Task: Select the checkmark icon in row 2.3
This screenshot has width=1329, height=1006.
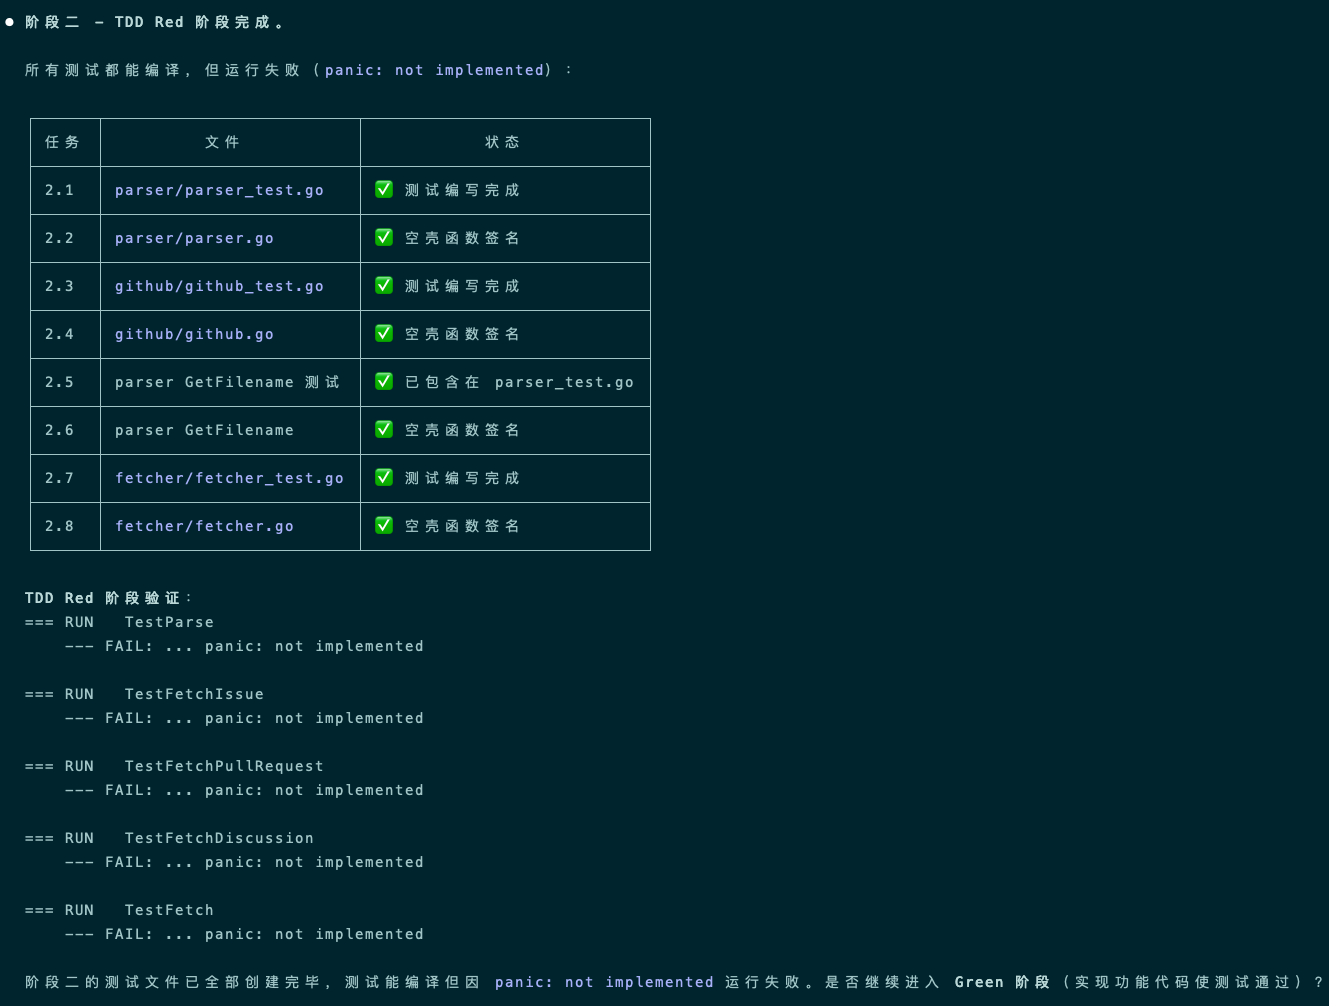Action: [384, 286]
